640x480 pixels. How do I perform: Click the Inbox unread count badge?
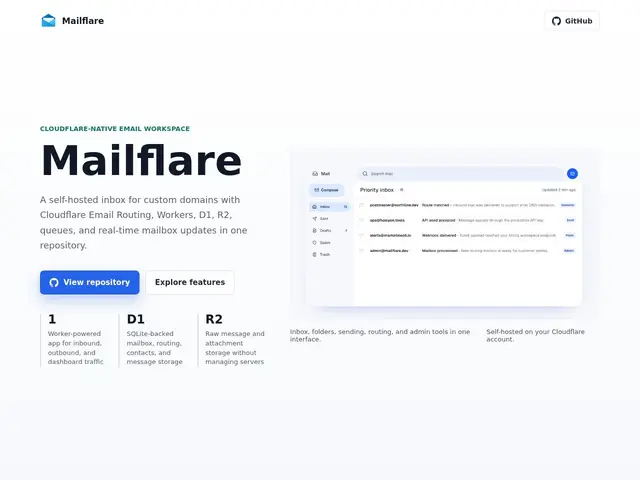pyautogui.click(x=346, y=207)
